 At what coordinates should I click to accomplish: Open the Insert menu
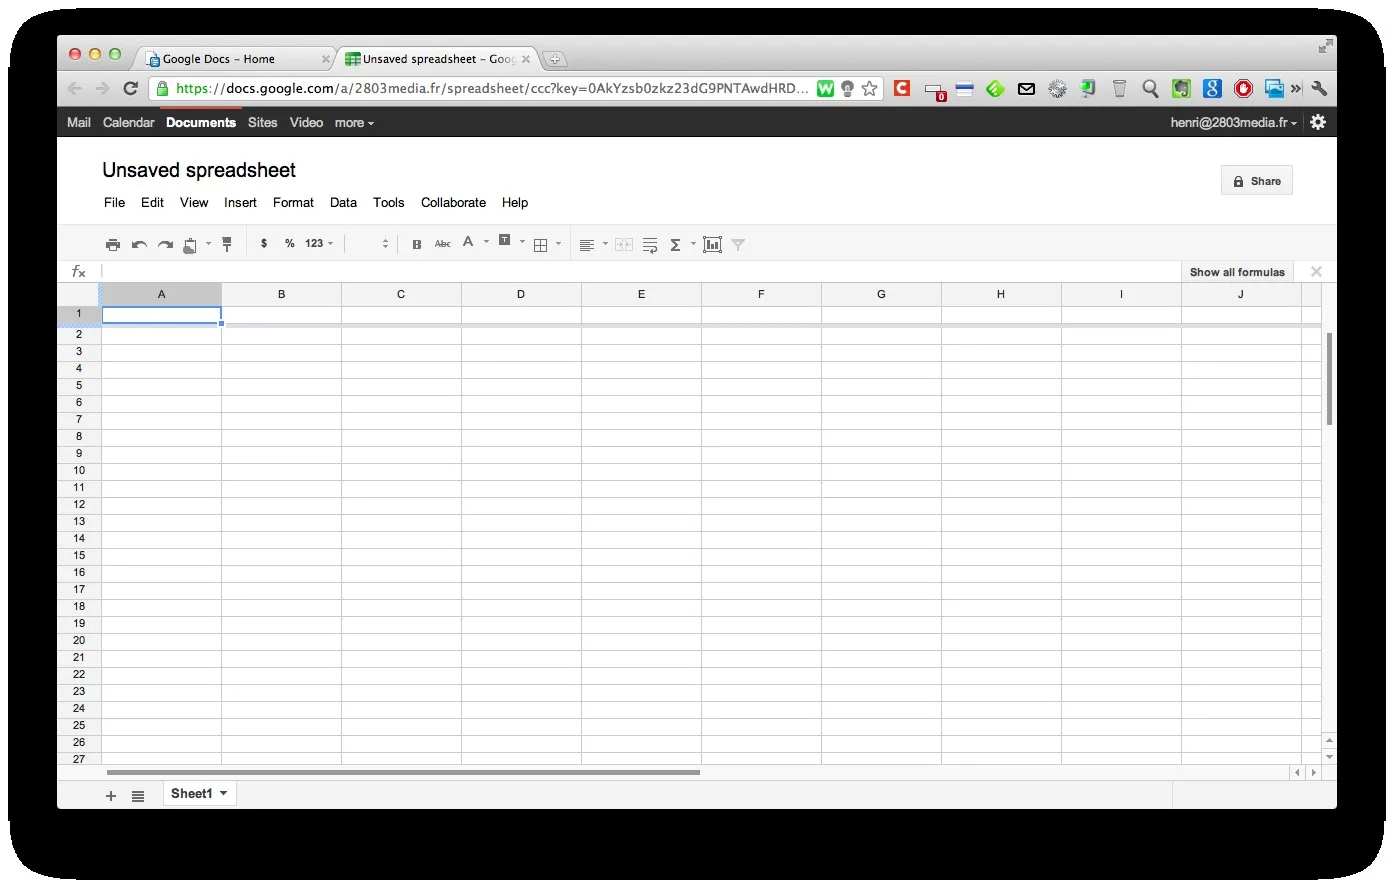click(240, 203)
